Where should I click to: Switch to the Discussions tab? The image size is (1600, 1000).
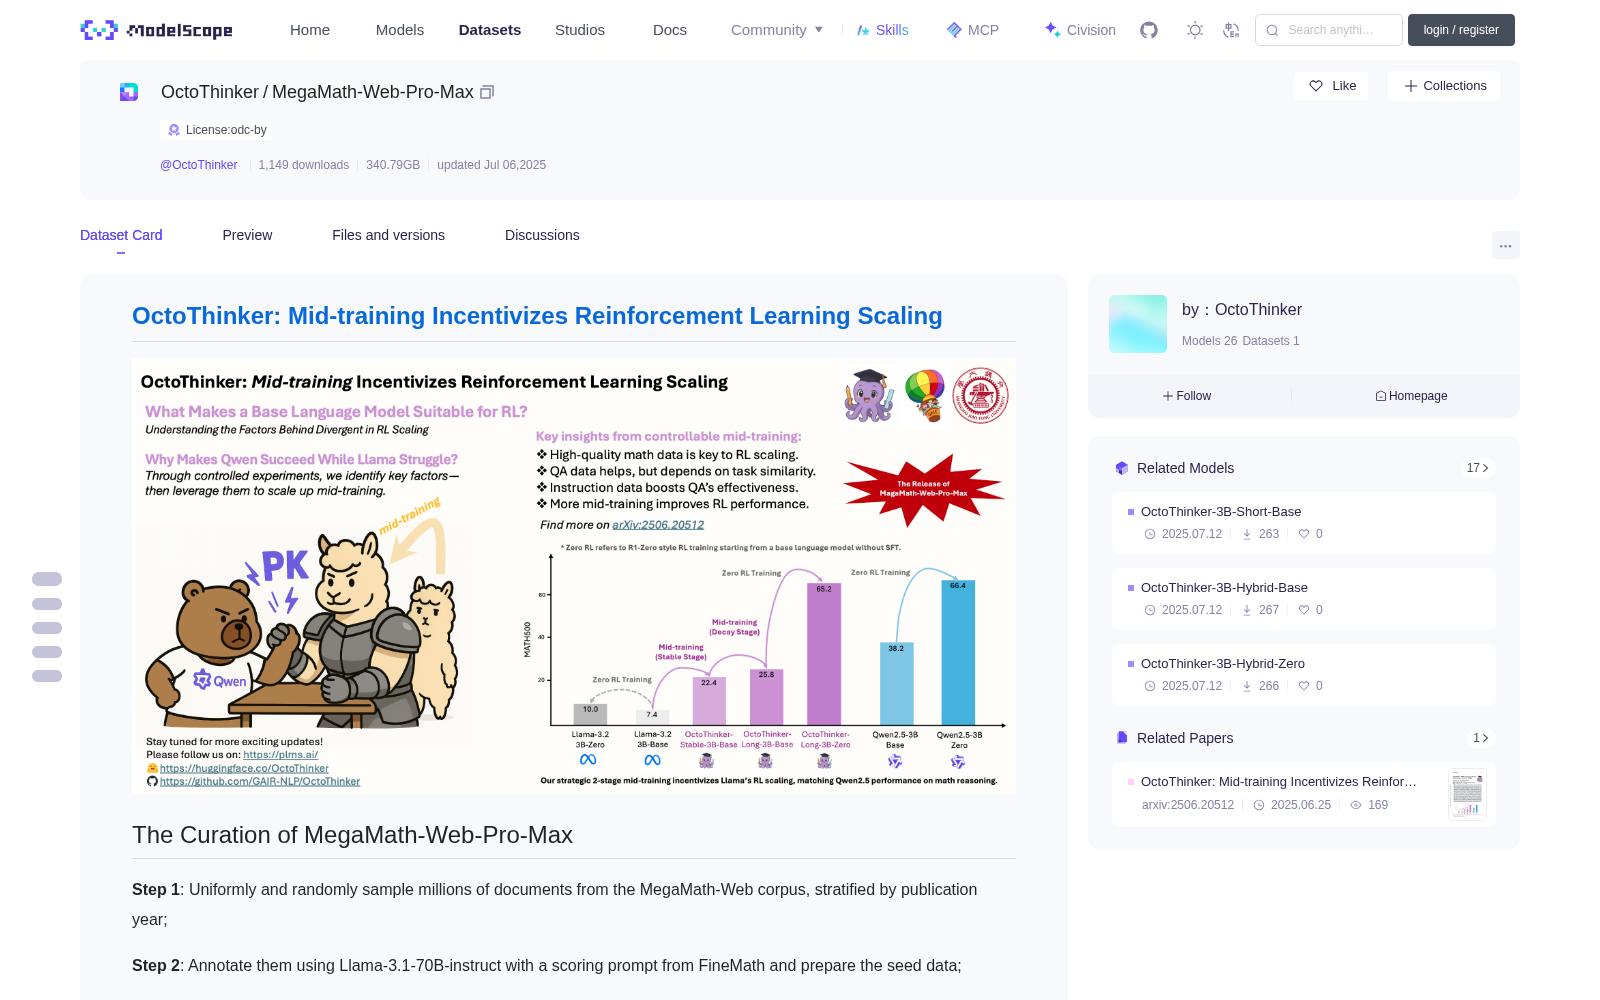542,235
